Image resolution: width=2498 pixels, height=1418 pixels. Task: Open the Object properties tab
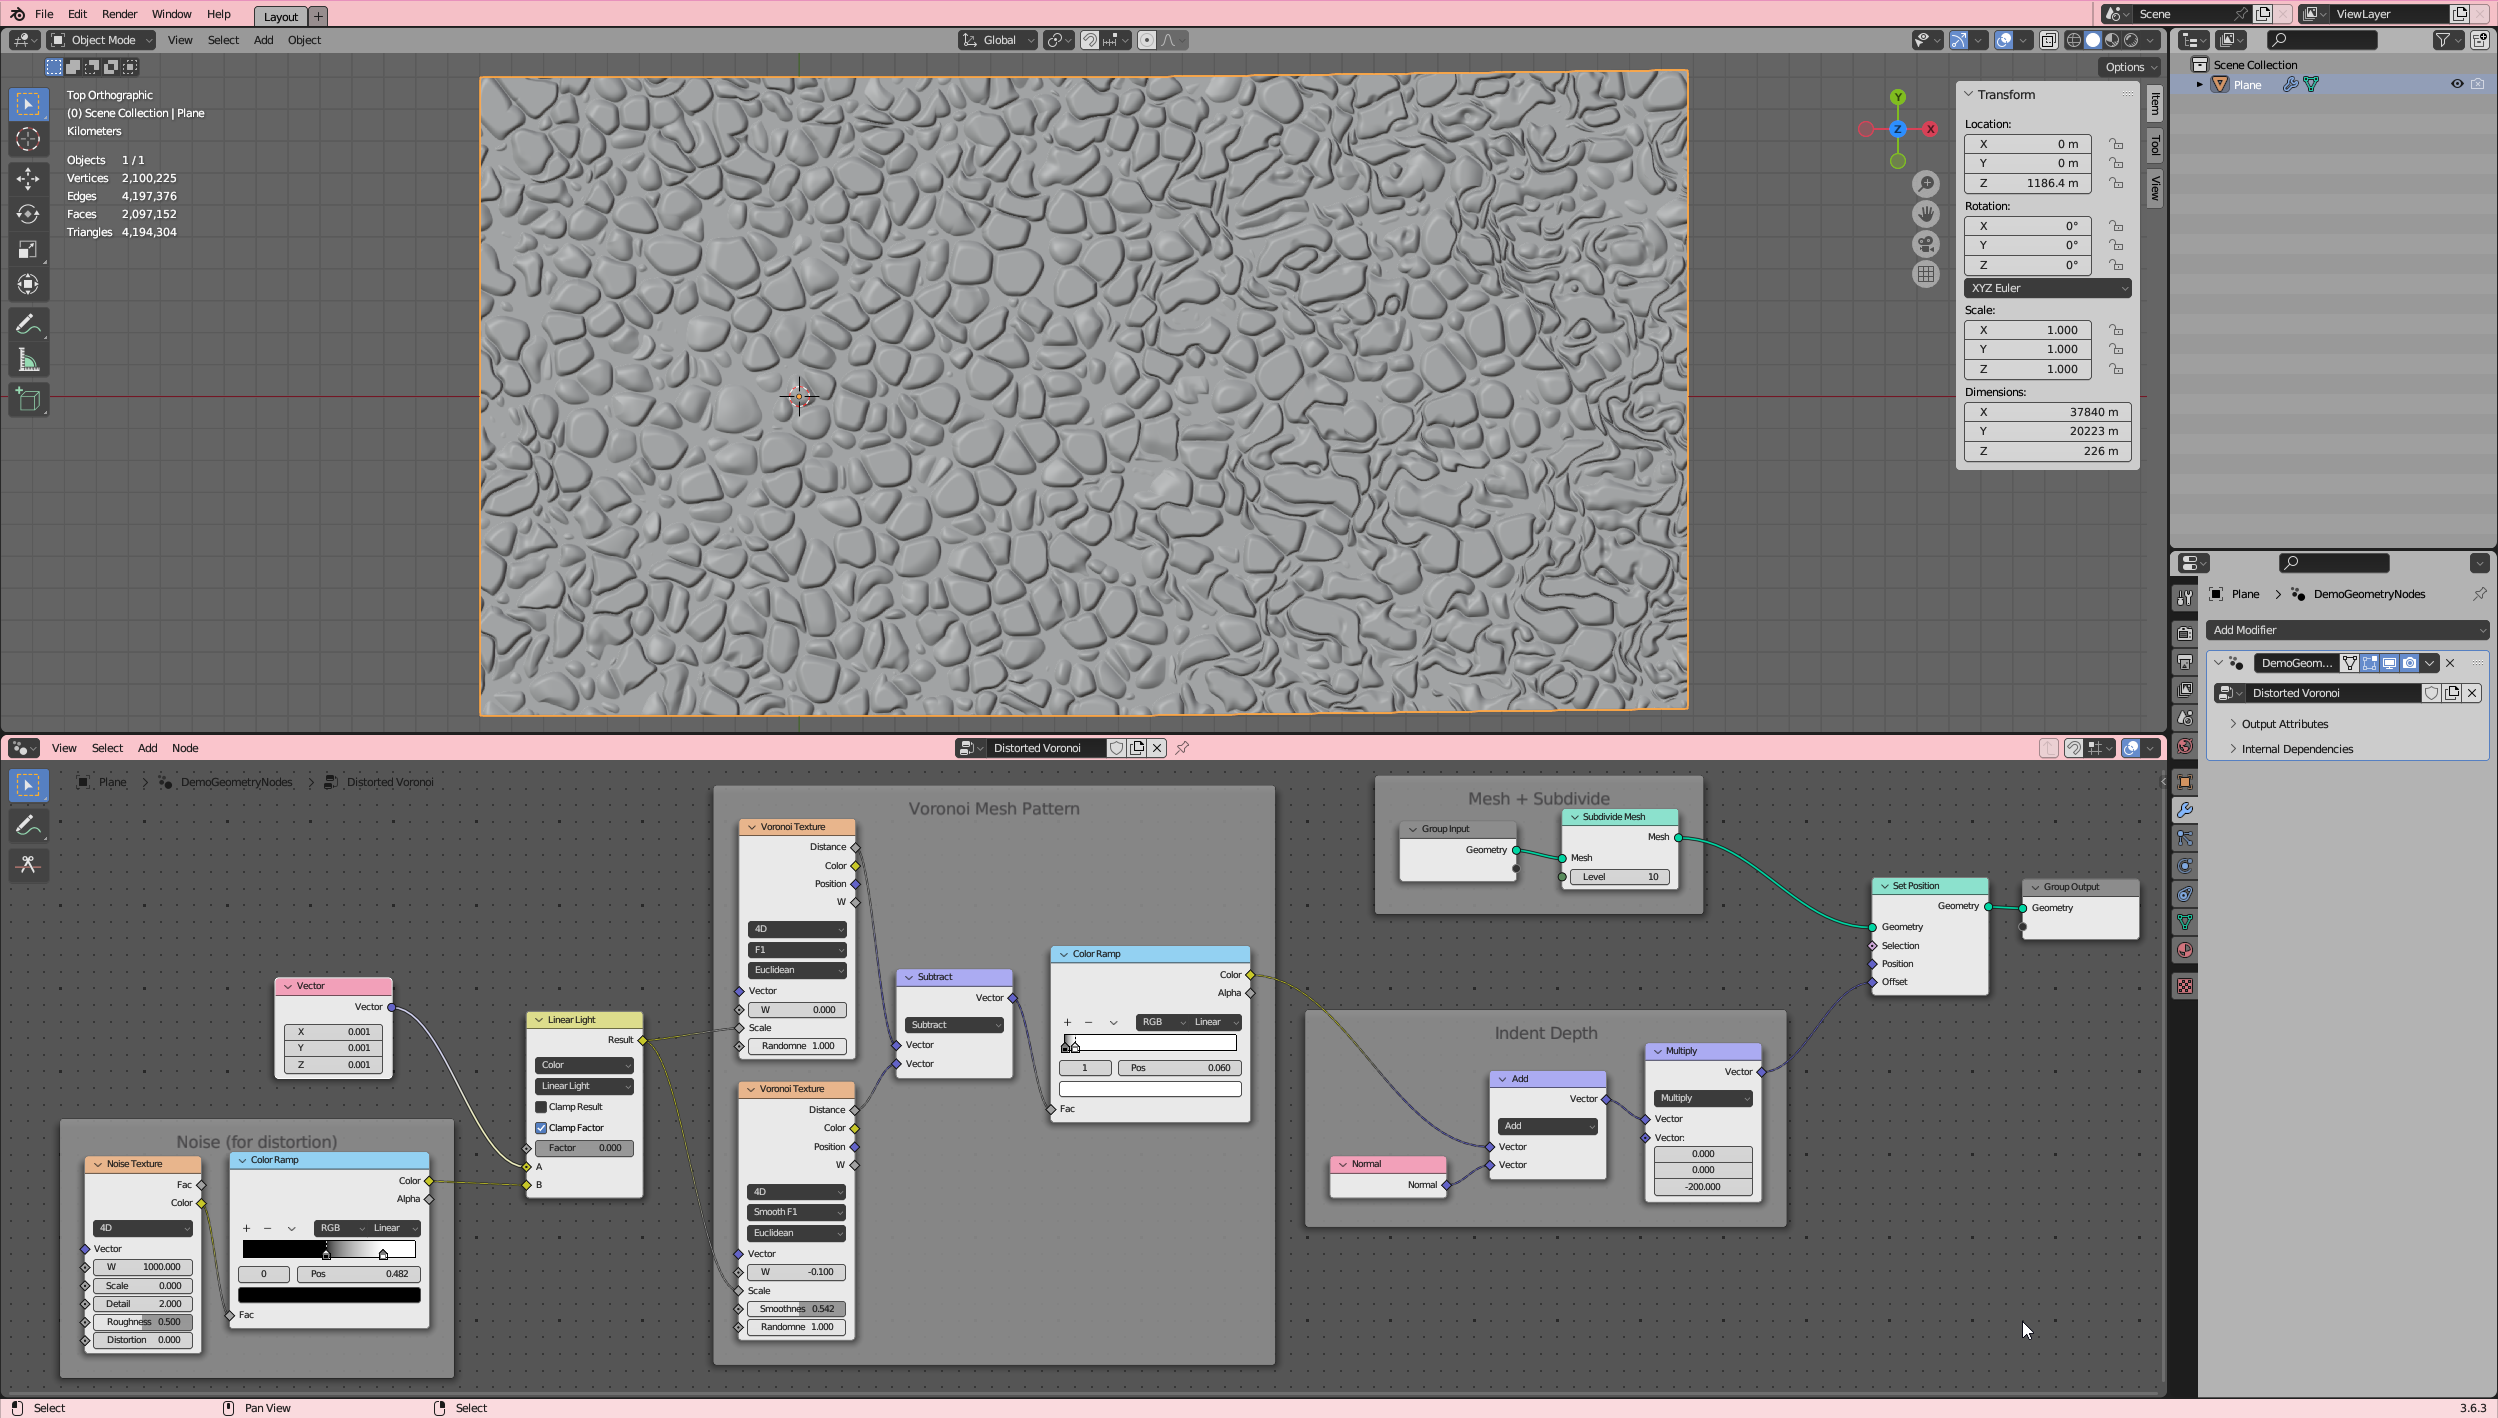(2185, 782)
